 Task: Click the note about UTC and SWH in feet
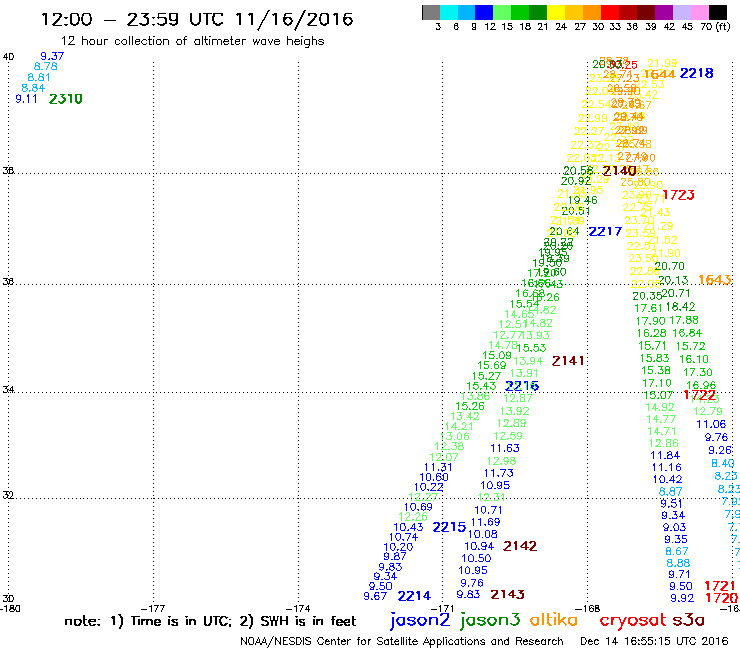[210, 621]
